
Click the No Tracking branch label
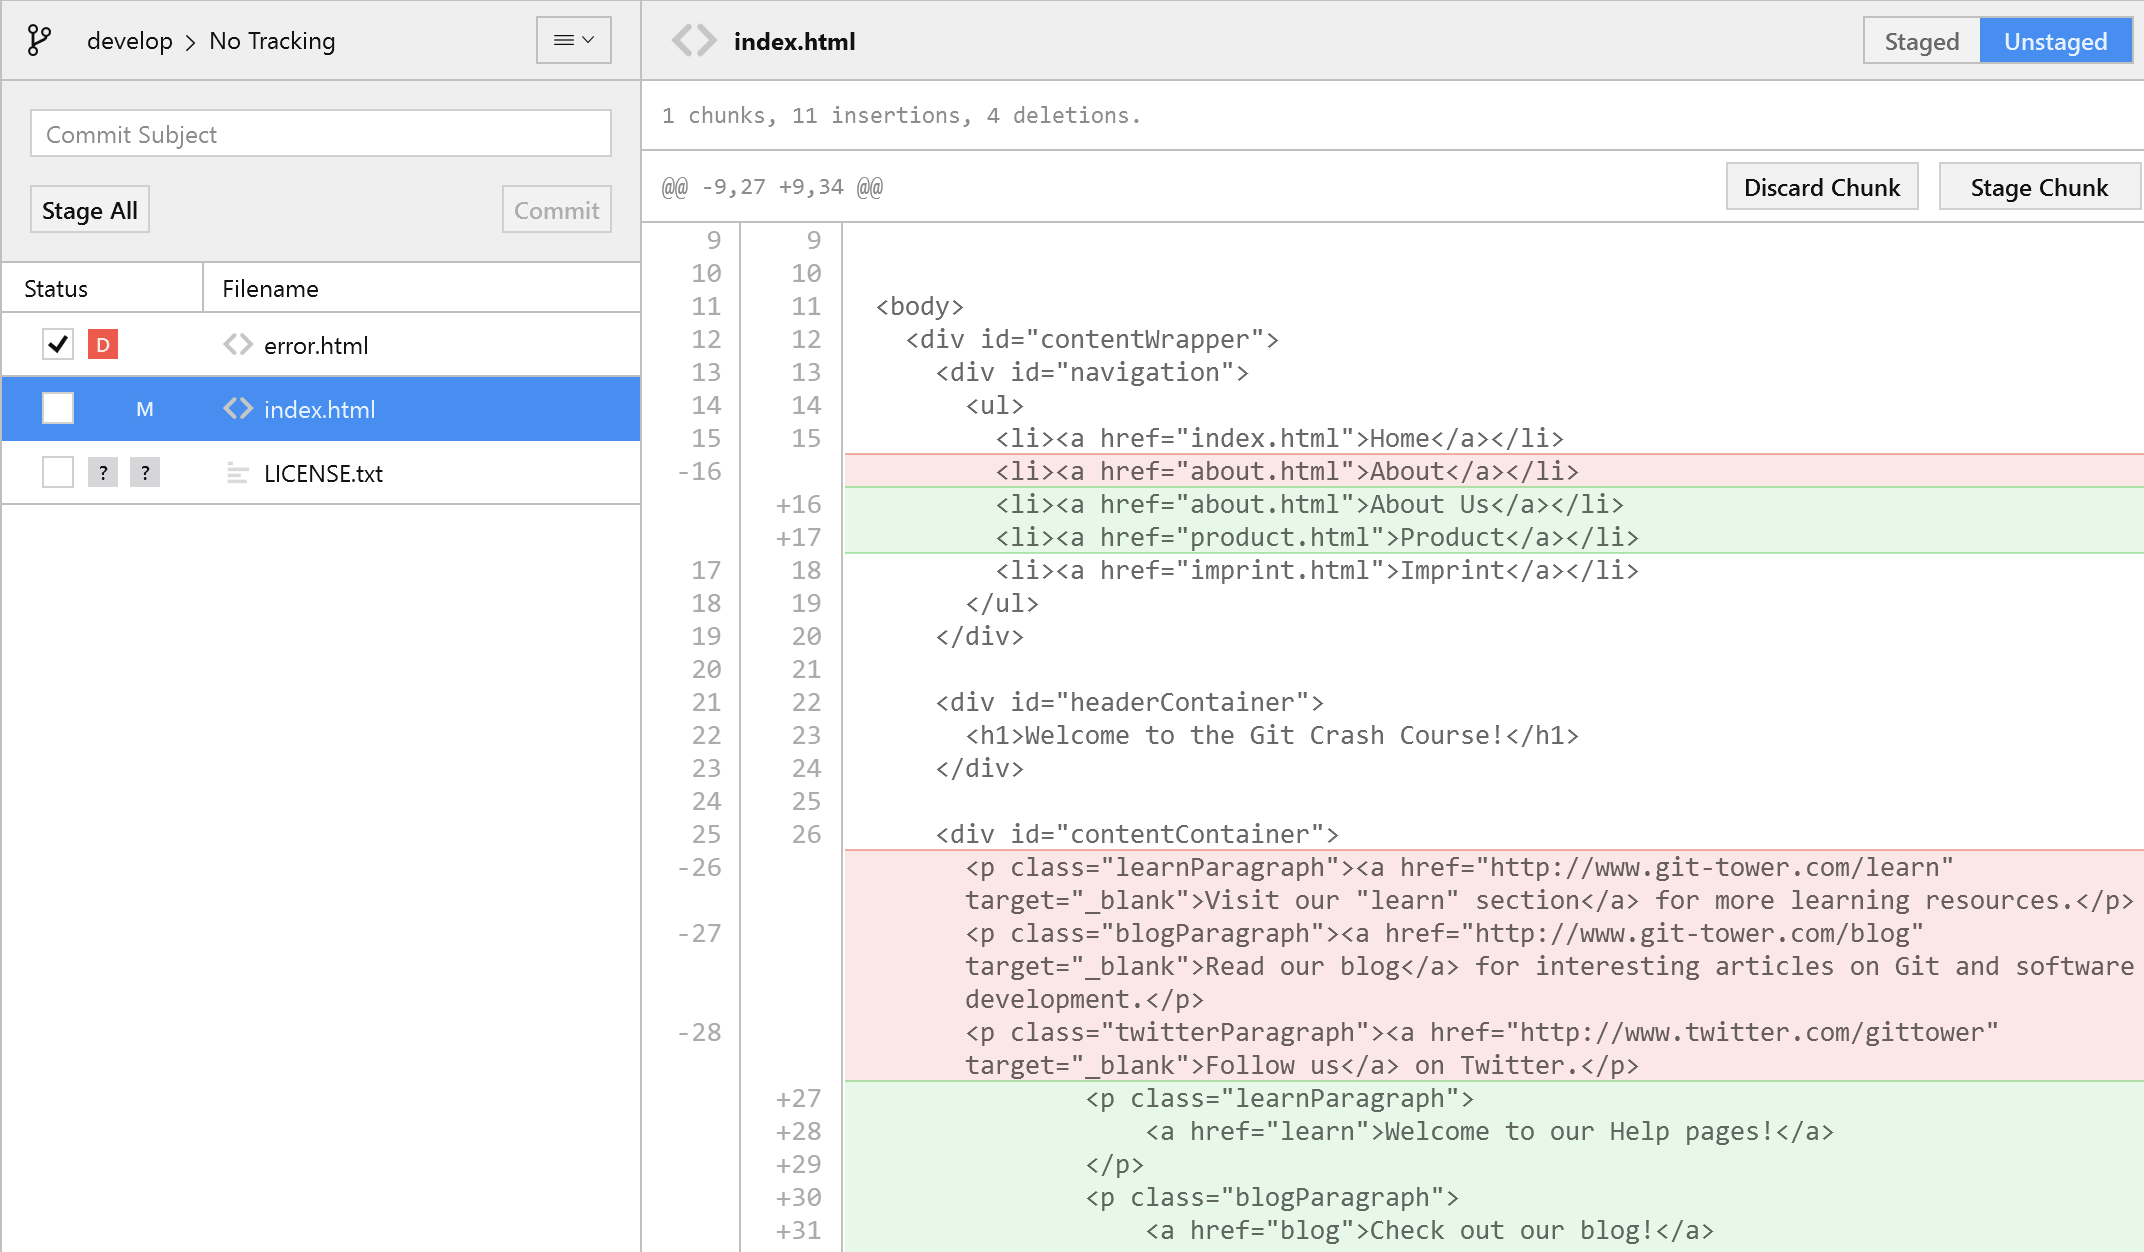[x=272, y=41]
